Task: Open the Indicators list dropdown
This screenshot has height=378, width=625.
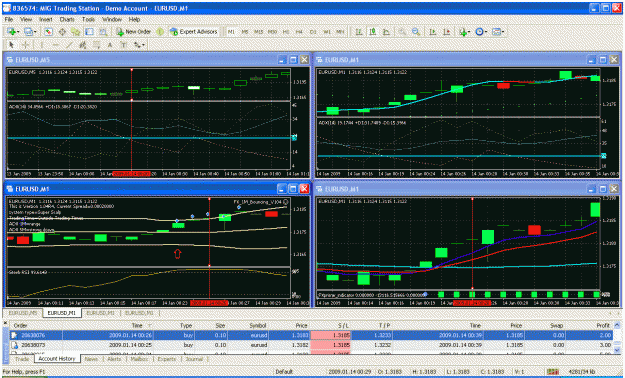Action: [x=464, y=32]
